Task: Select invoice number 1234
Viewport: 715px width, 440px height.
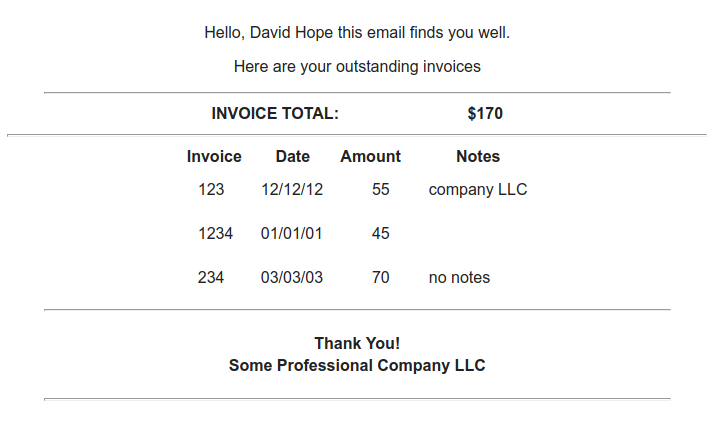Action: click(215, 233)
